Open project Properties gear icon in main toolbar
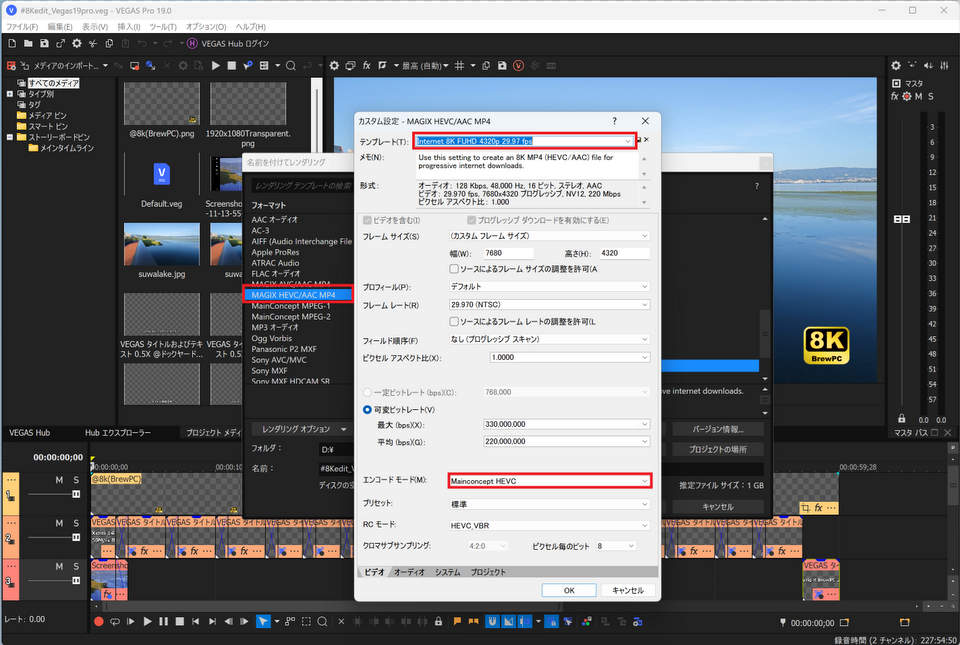 point(74,44)
